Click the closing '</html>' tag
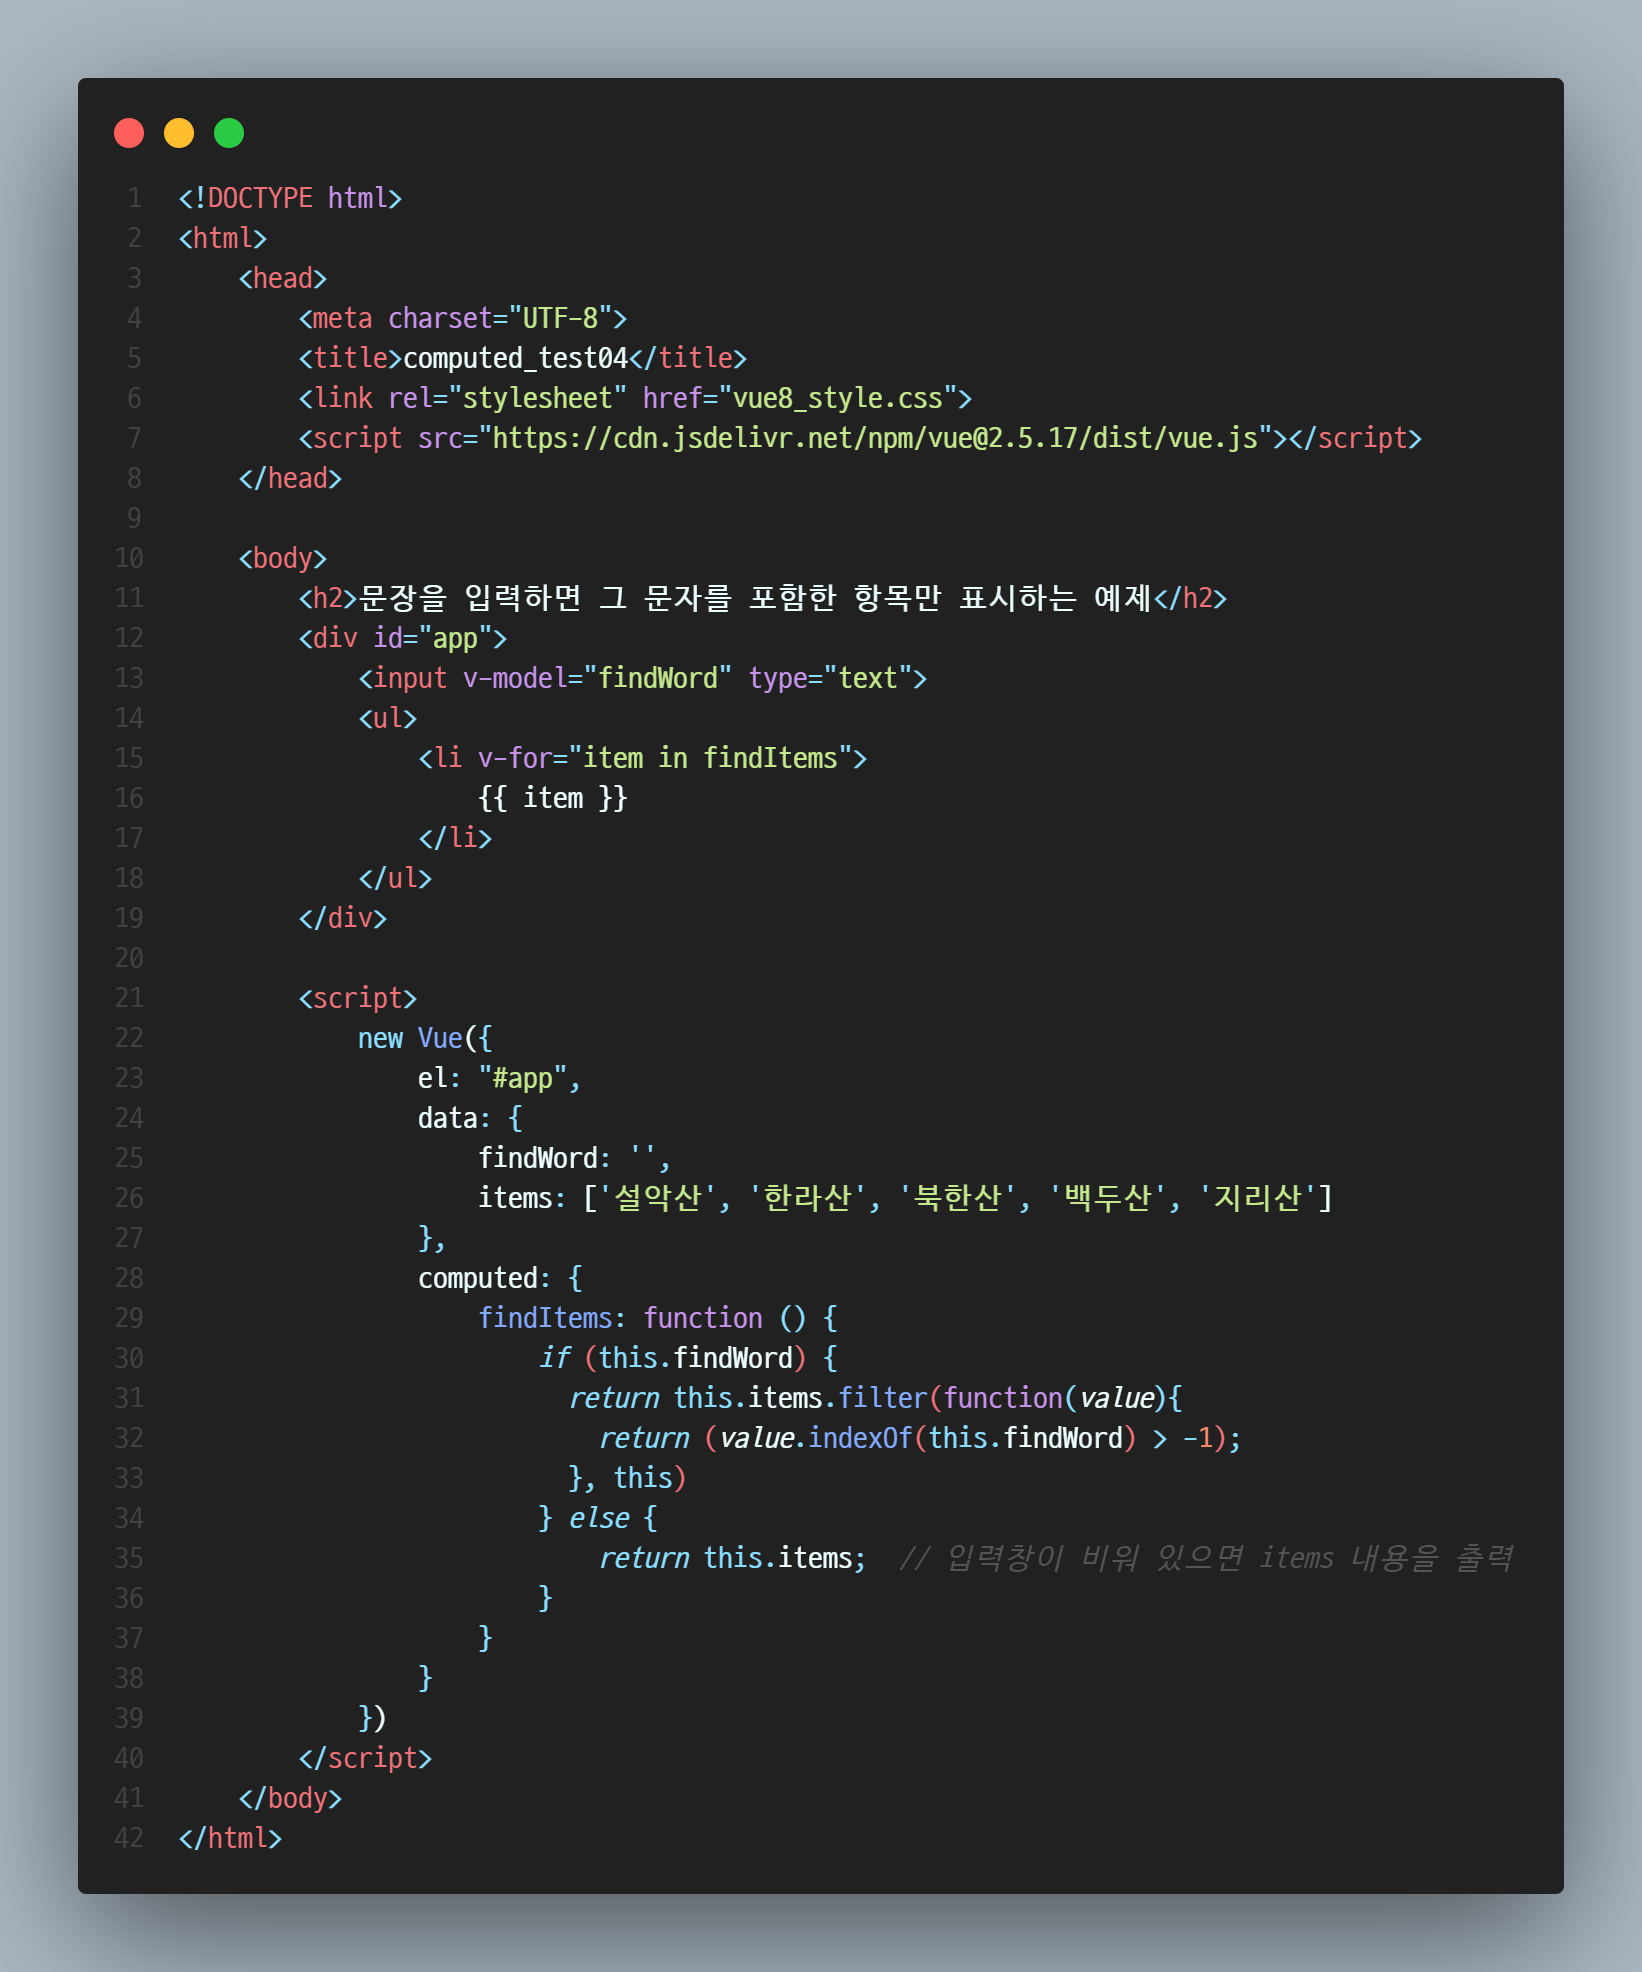This screenshot has height=1972, width=1642. coord(230,1838)
